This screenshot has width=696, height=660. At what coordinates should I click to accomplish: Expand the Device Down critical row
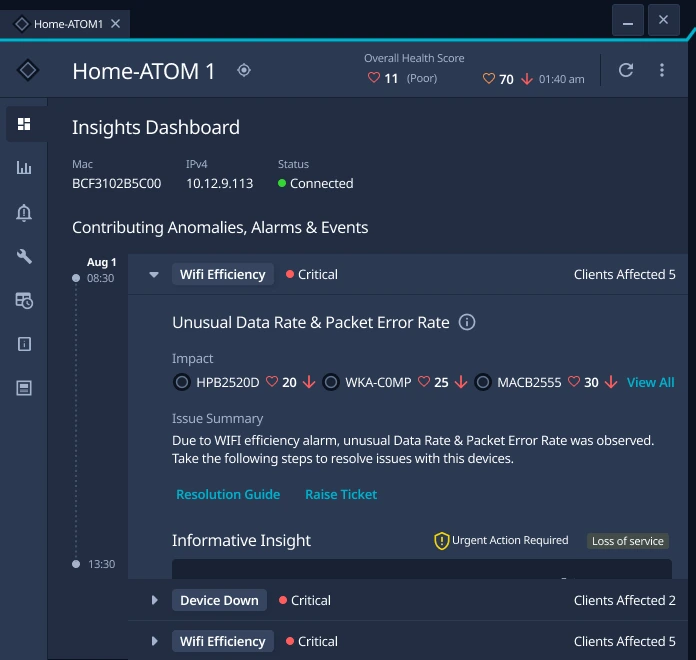click(154, 601)
